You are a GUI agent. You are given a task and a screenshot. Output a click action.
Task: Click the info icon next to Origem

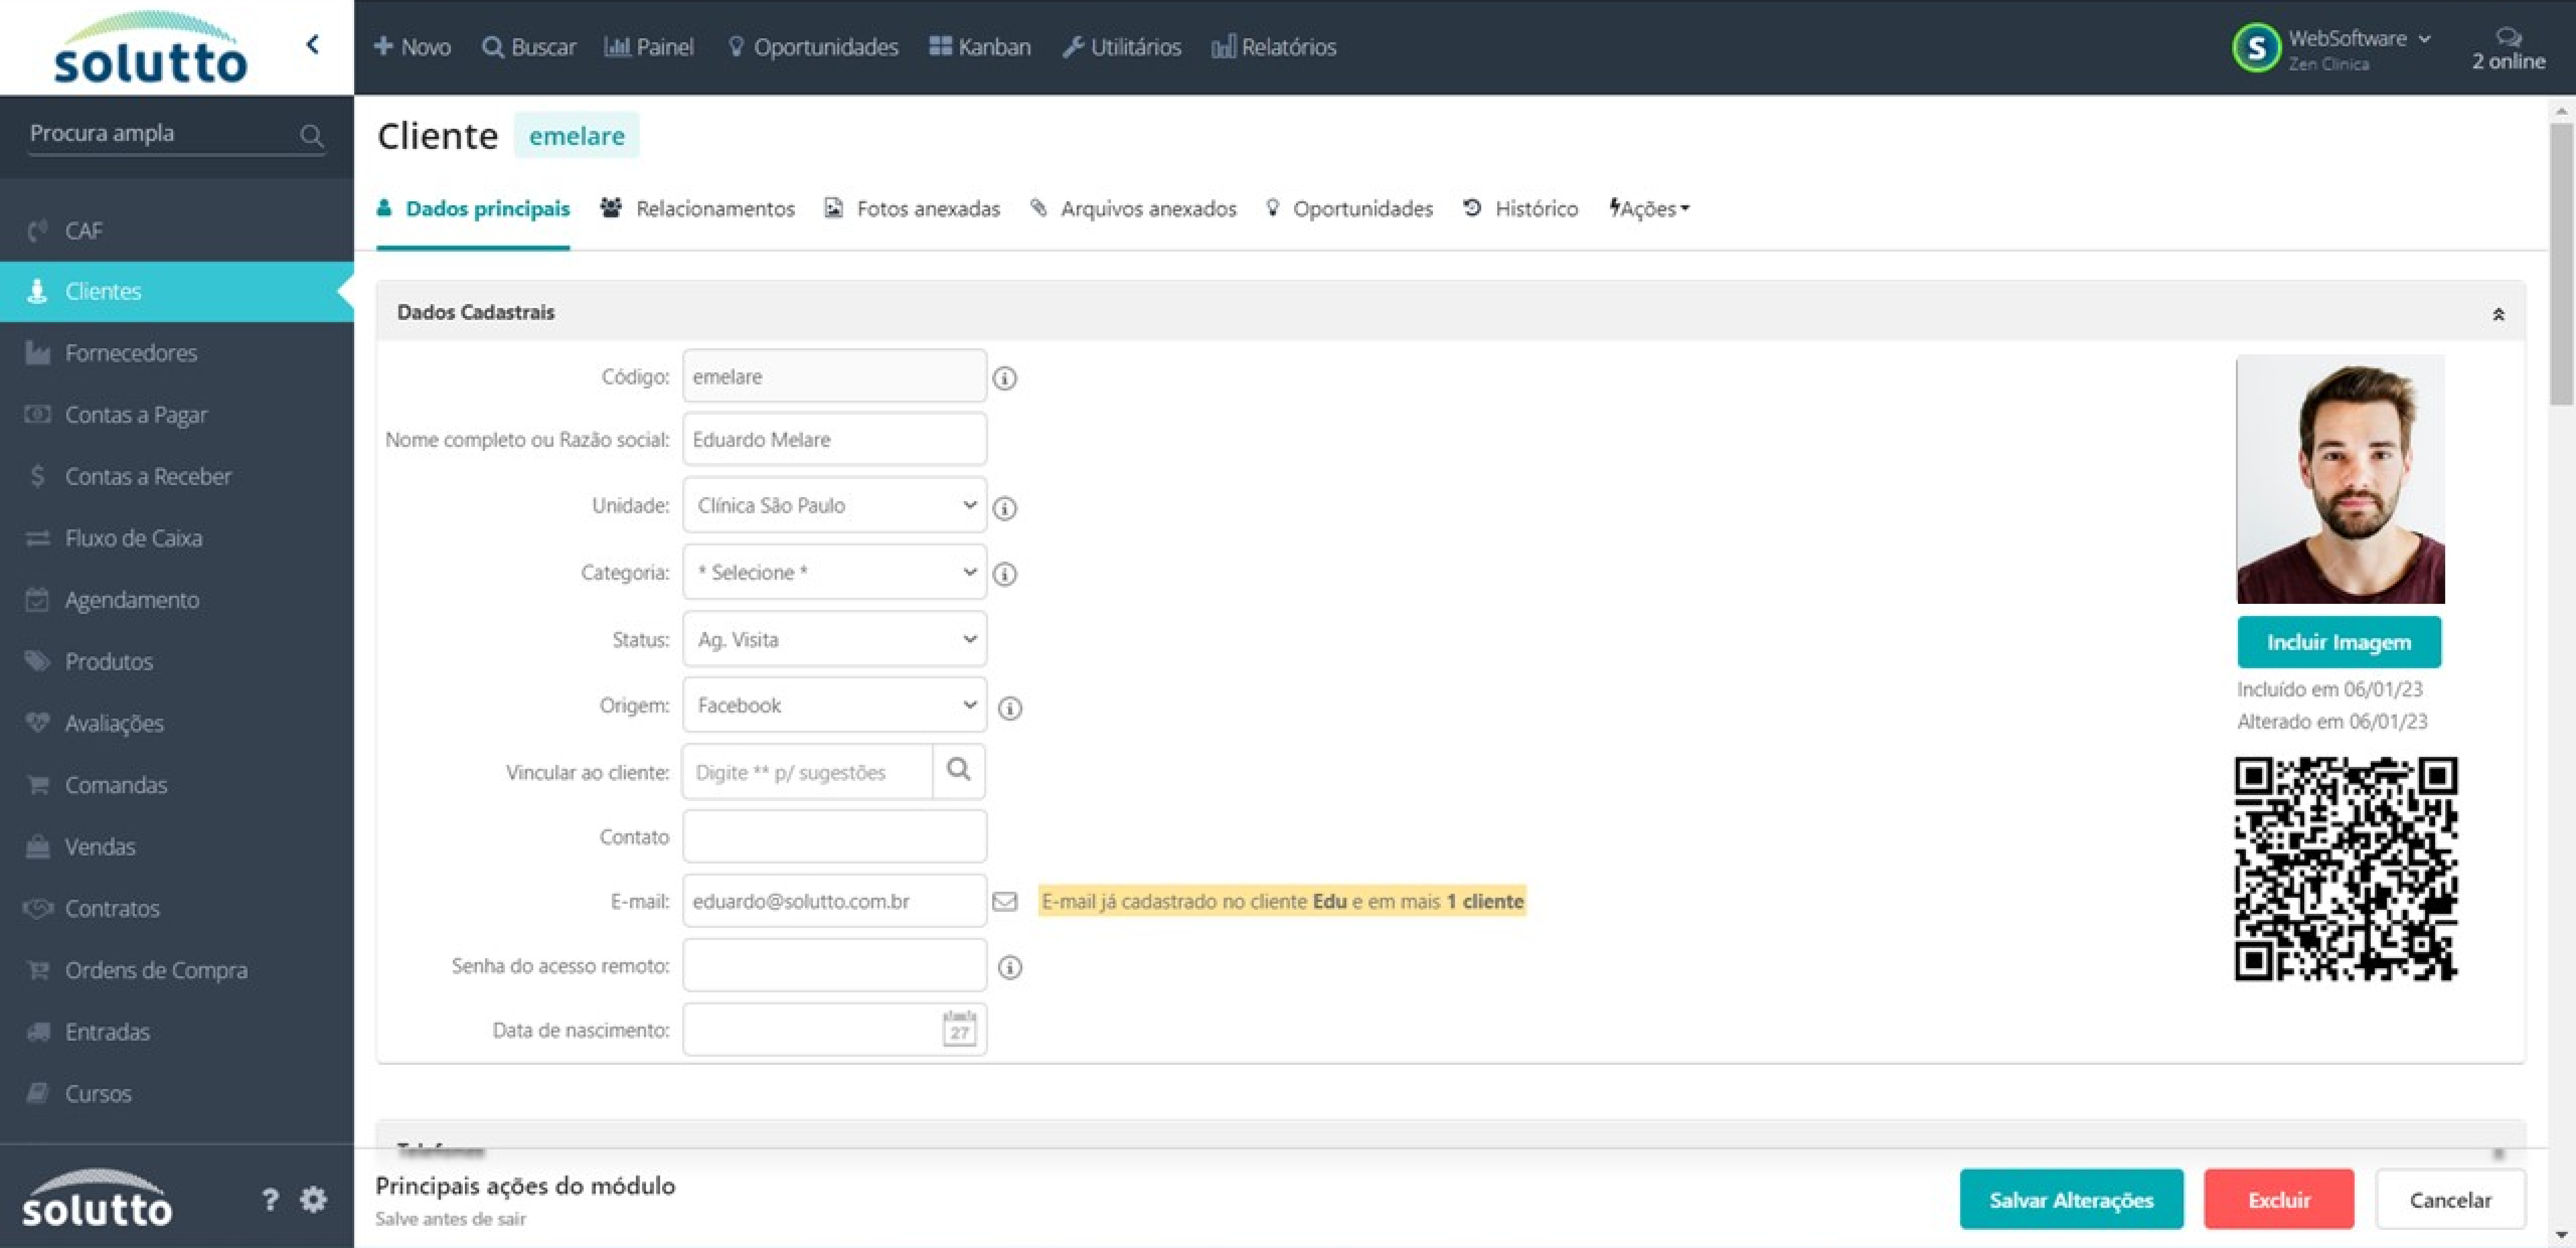pyautogui.click(x=1010, y=708)
